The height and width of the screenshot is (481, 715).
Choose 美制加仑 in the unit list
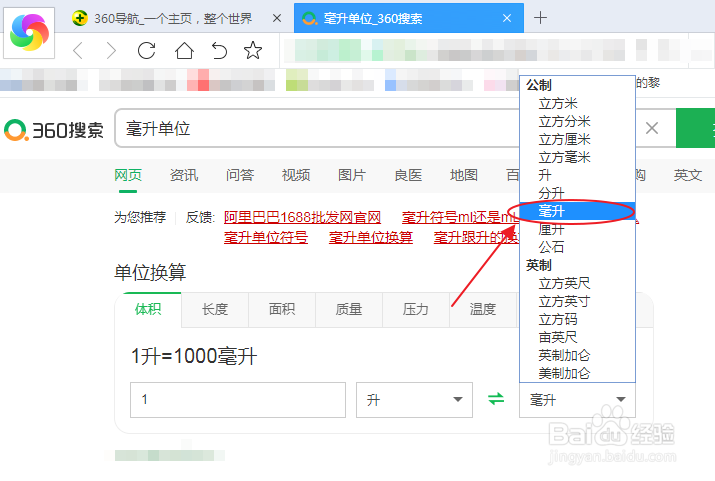coord(577,373)
